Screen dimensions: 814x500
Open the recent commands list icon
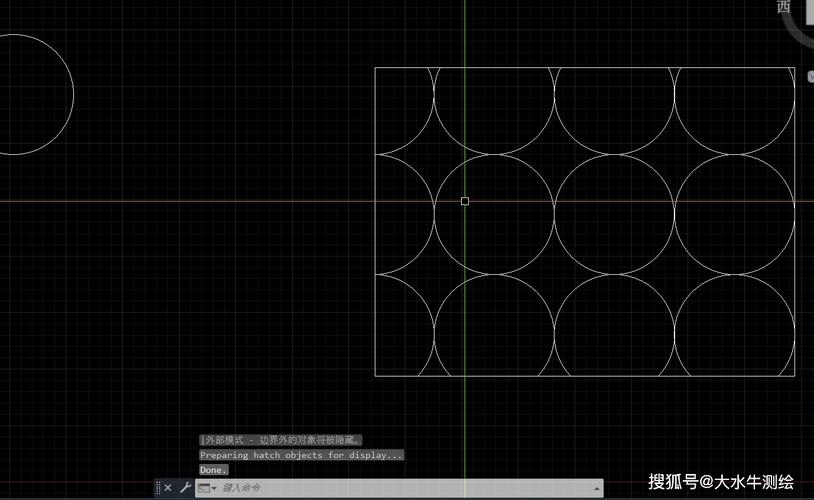point(205,488)
